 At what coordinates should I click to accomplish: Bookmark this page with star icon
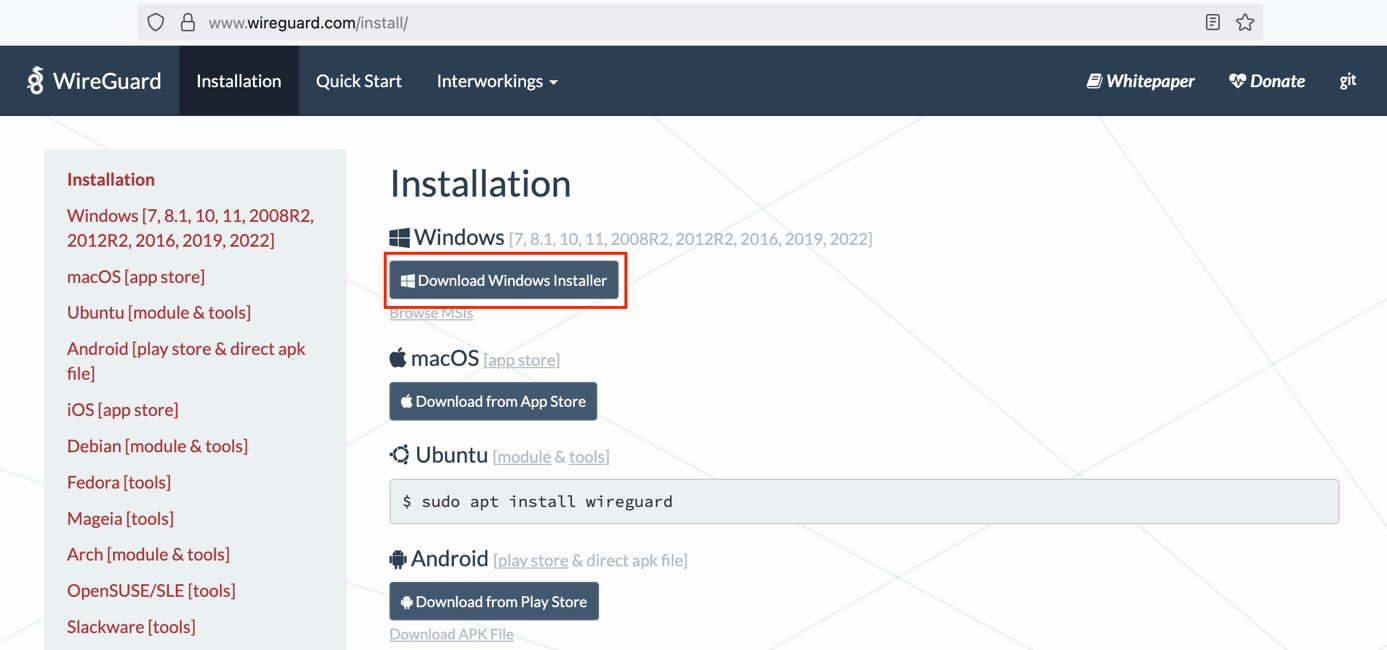click(x=1245, y=22)
